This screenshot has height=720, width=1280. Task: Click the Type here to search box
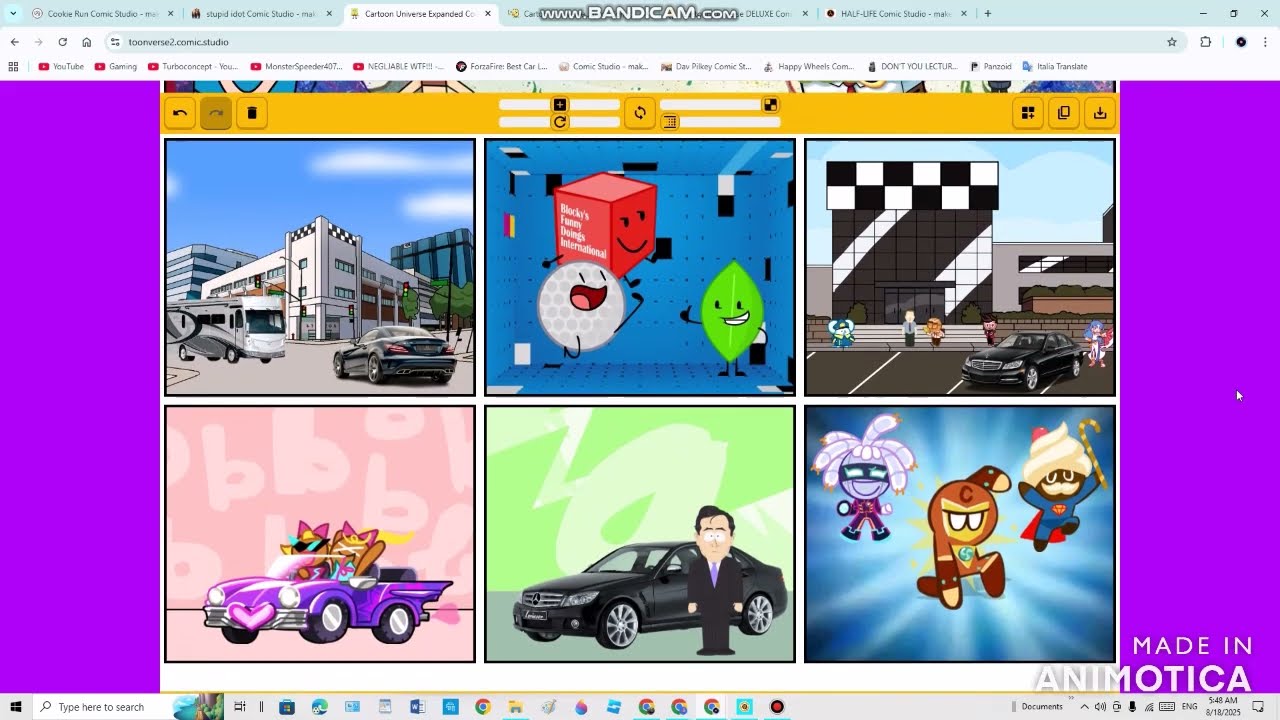tap(130, 707)
